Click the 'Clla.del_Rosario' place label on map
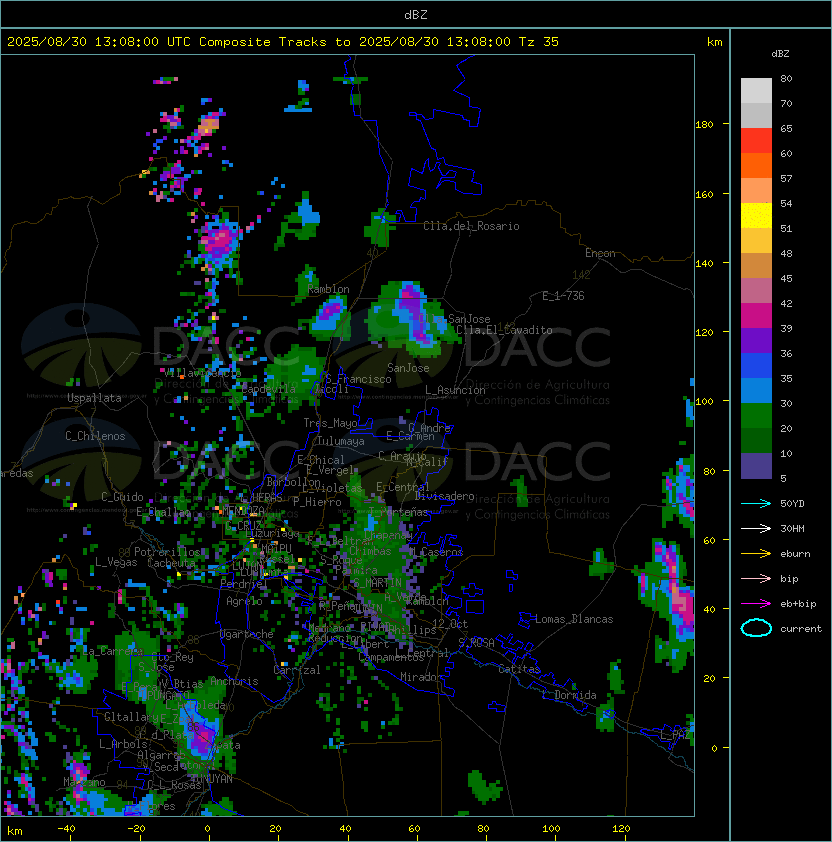The height and width of the screenshot is (842, 832). (471, 226)
